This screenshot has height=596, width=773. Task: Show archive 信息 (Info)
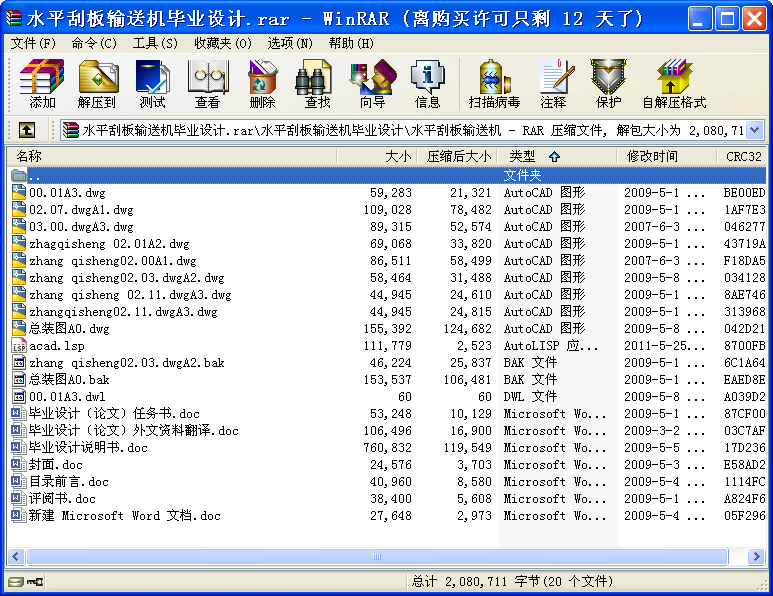pyautogui.click(x=427, y=84)
